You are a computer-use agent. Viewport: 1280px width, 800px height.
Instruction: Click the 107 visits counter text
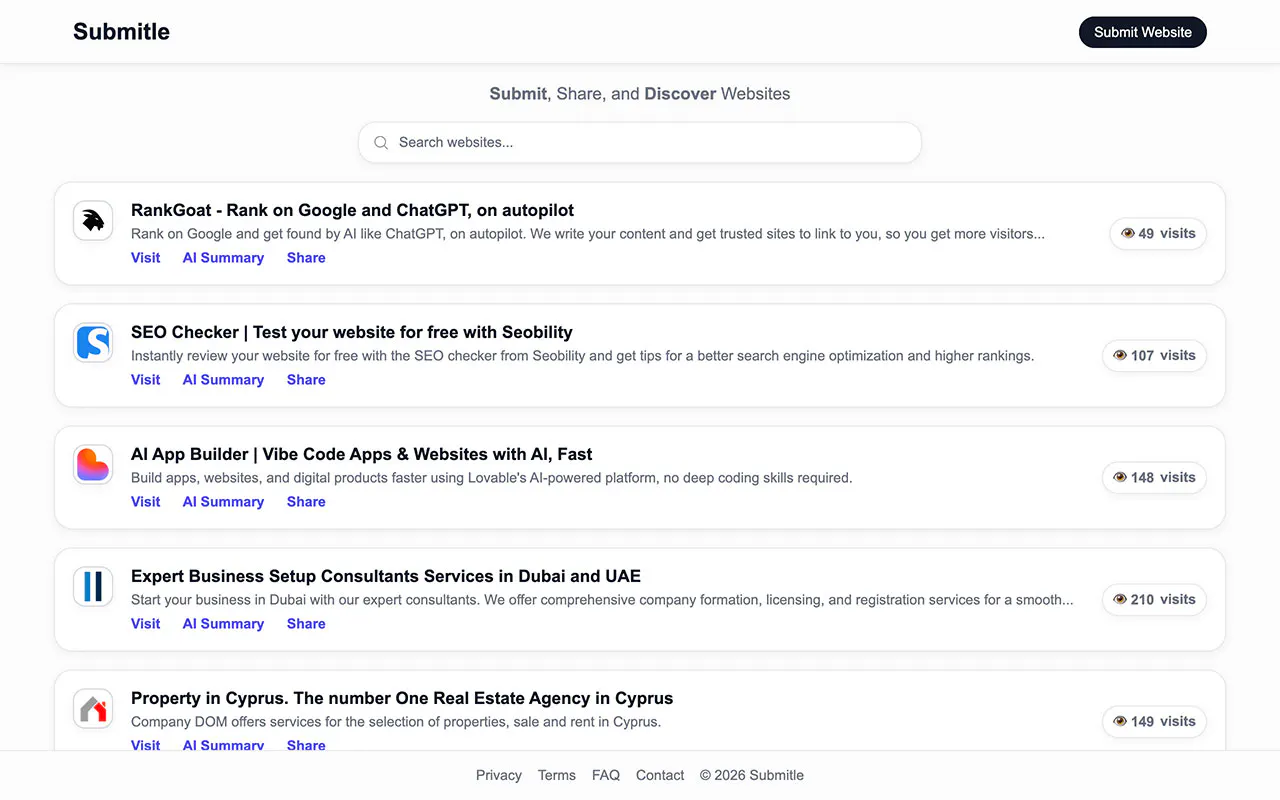[x=1163, y=355]
